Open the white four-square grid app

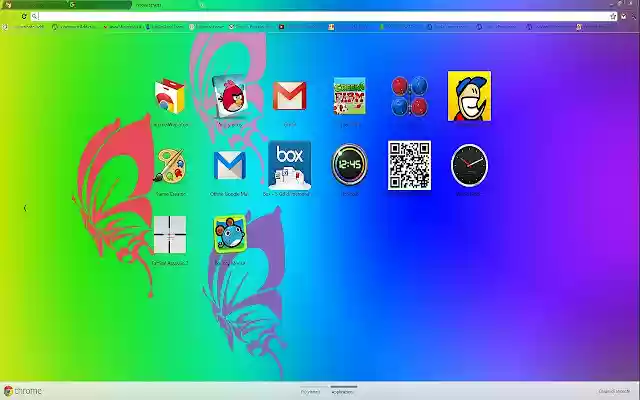coord(170,235)
